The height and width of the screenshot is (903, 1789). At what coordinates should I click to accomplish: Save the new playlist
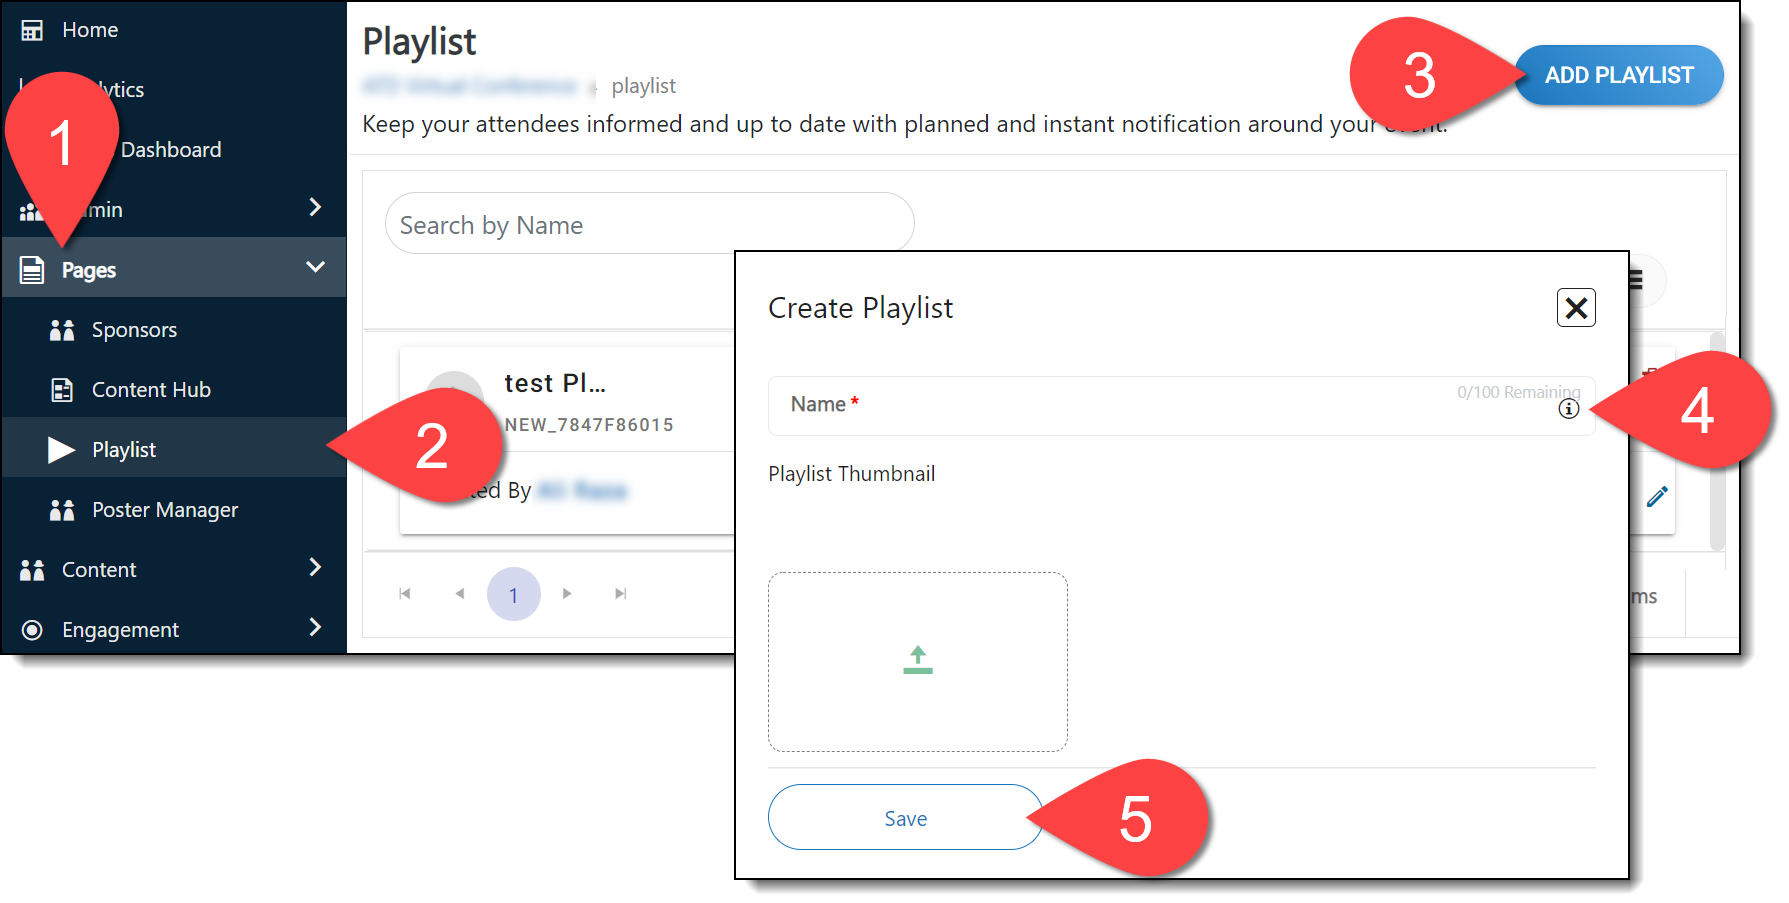click(905, 818)
